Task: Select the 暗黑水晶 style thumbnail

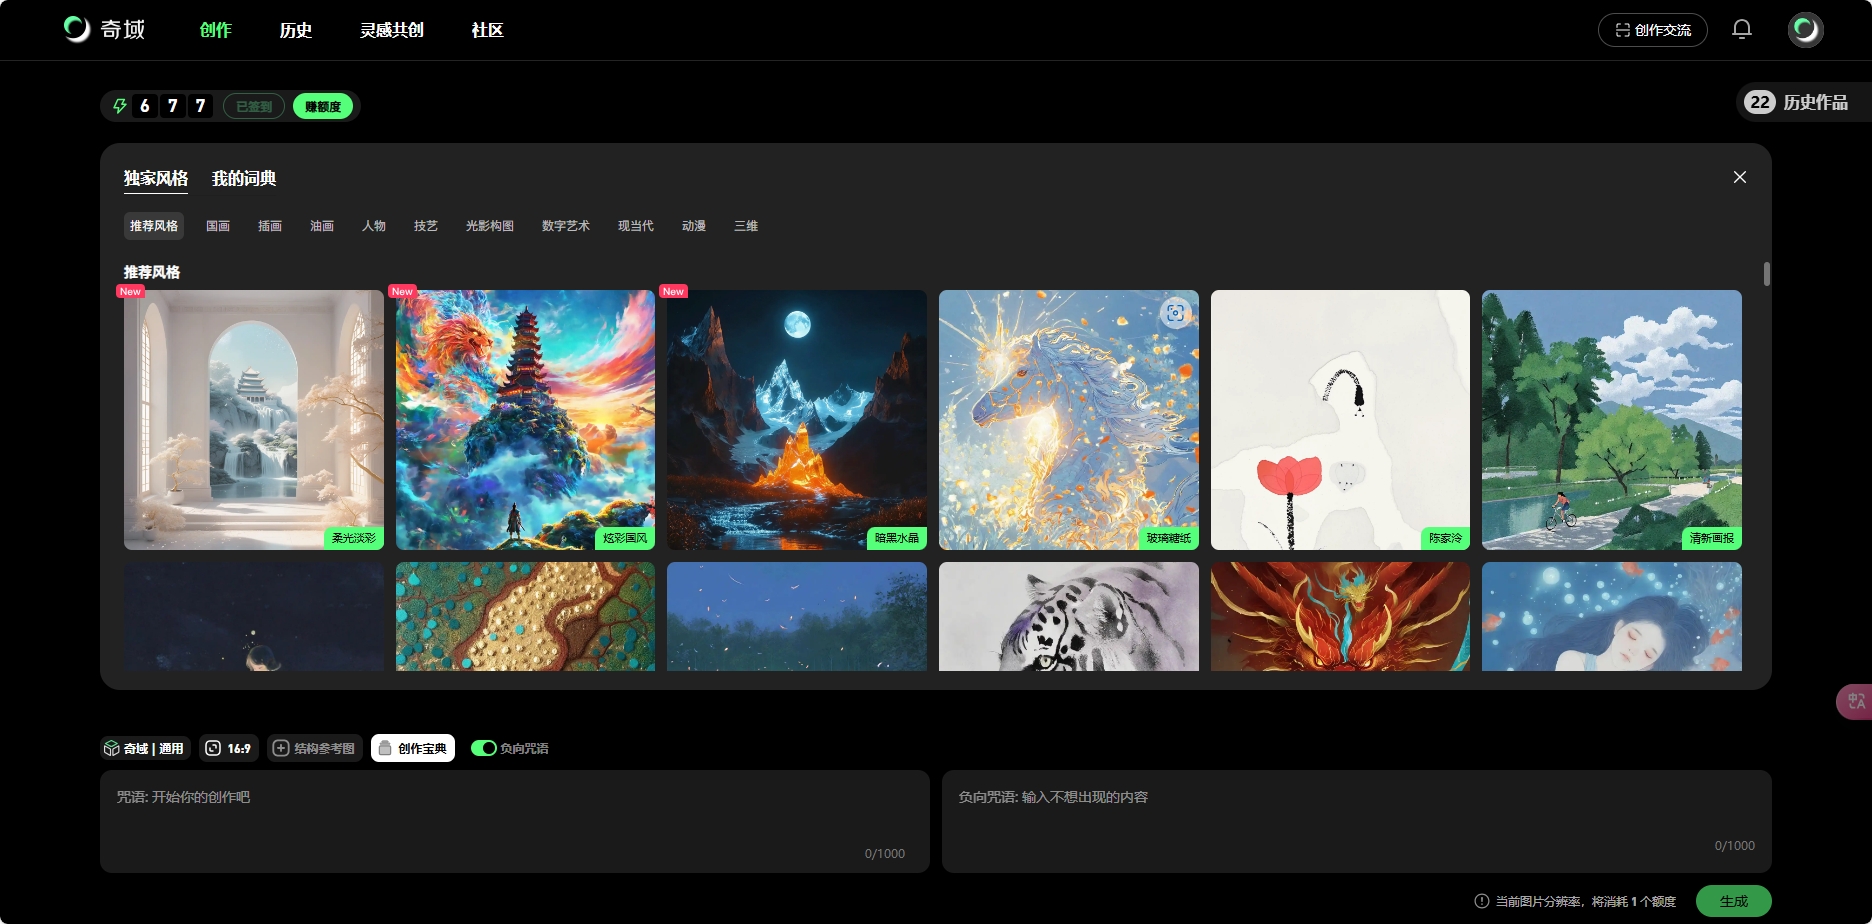Action: point(796,420)
